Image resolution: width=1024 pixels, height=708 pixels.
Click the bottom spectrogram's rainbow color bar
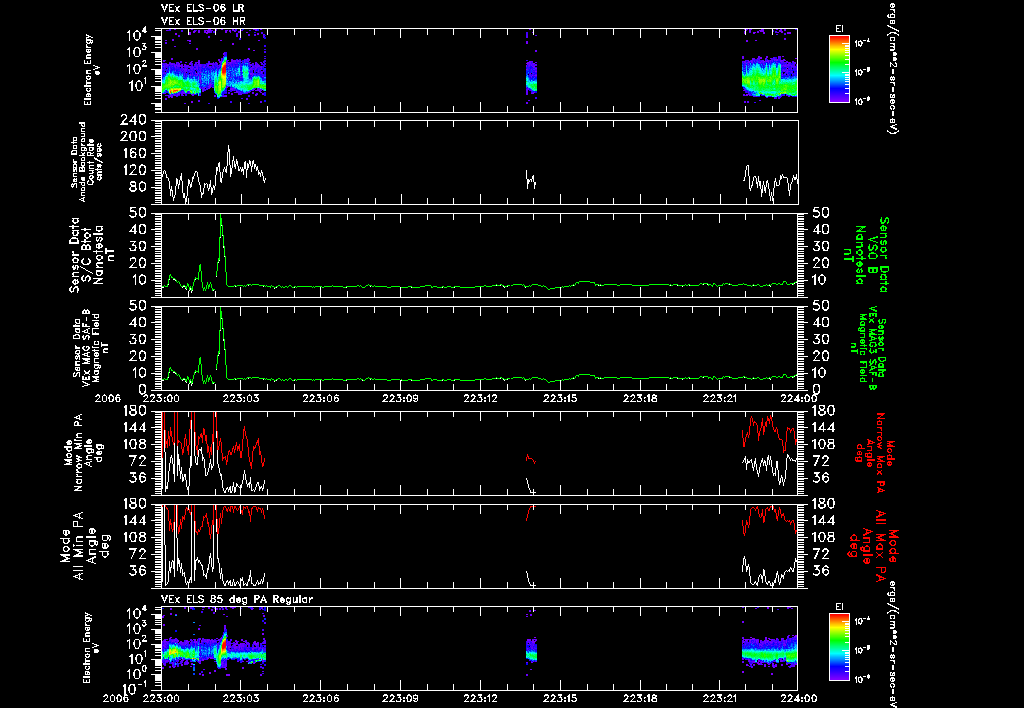tap(839, 648)
